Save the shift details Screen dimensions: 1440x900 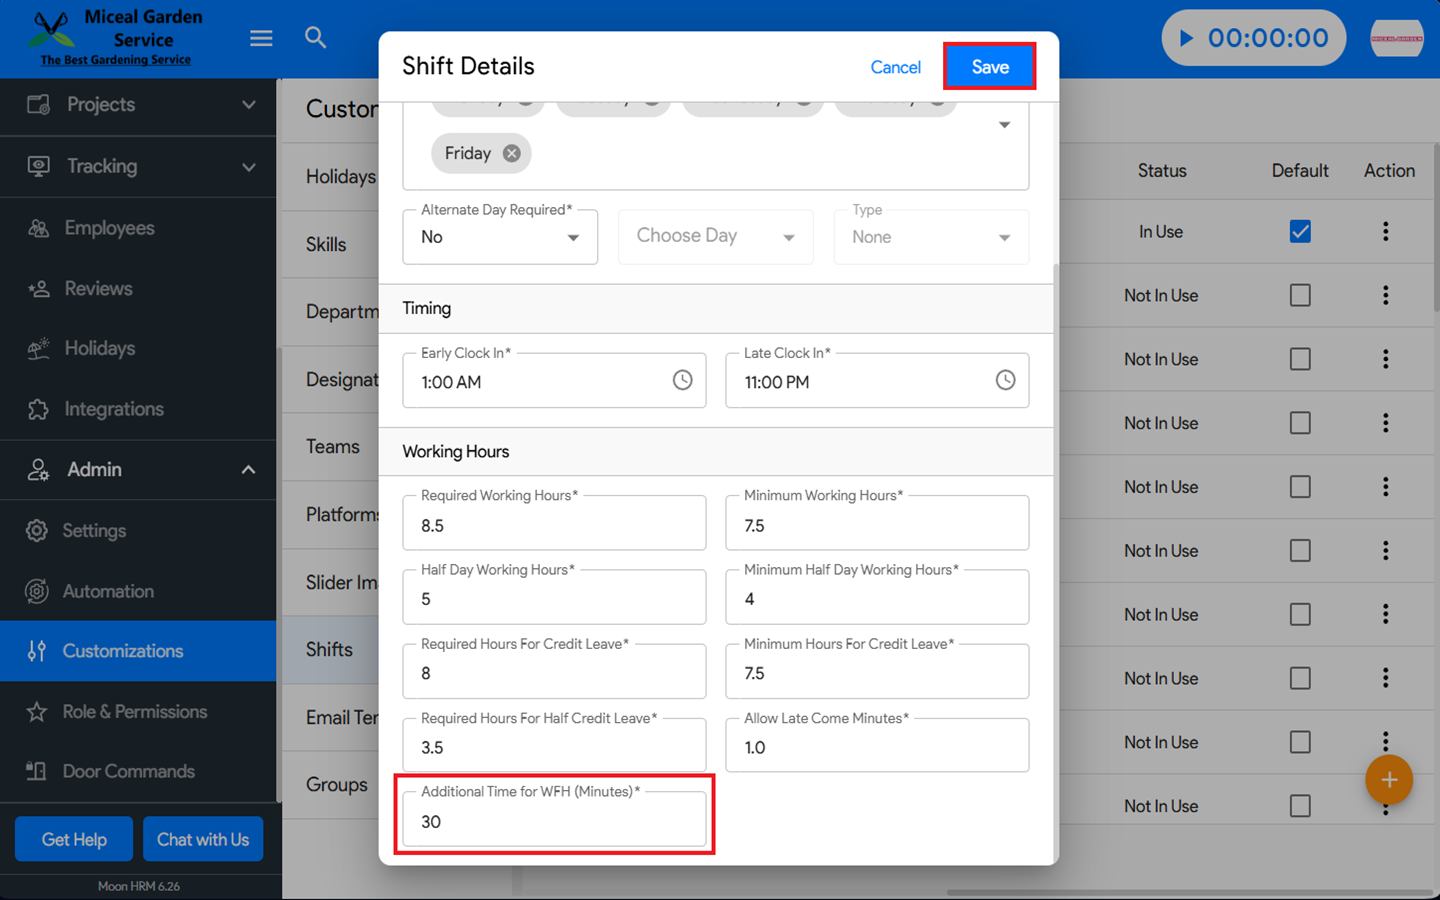click(x=989, y=67)
